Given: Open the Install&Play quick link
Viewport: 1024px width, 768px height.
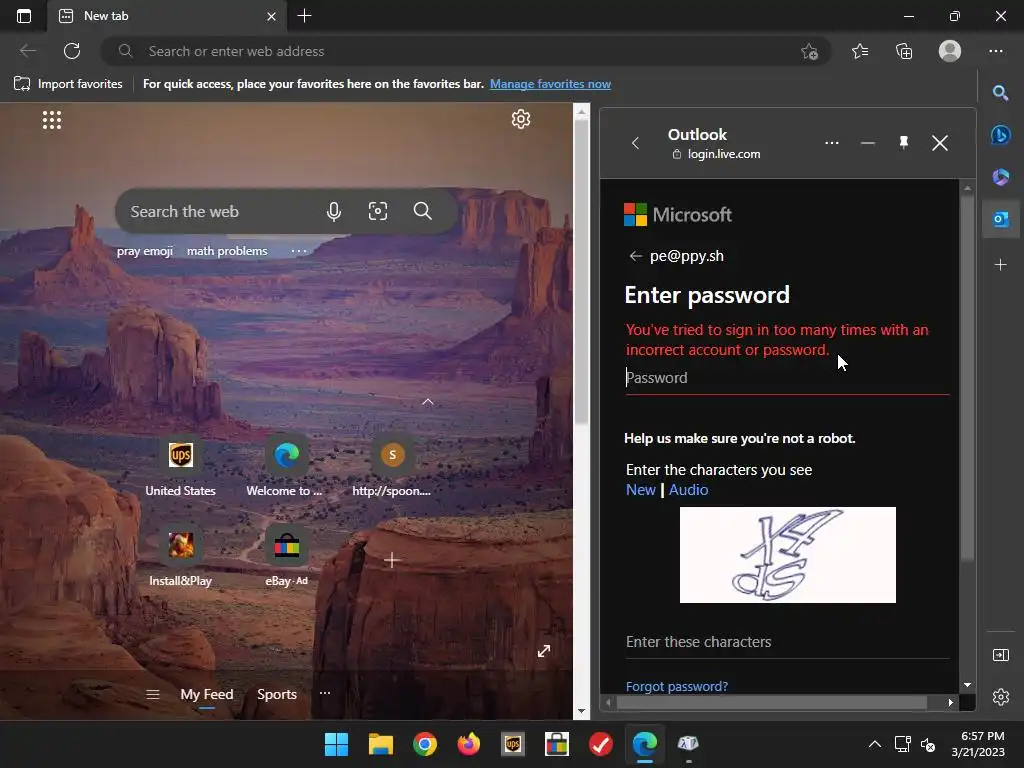Looking at the screenshot, I should coord(180,557).
